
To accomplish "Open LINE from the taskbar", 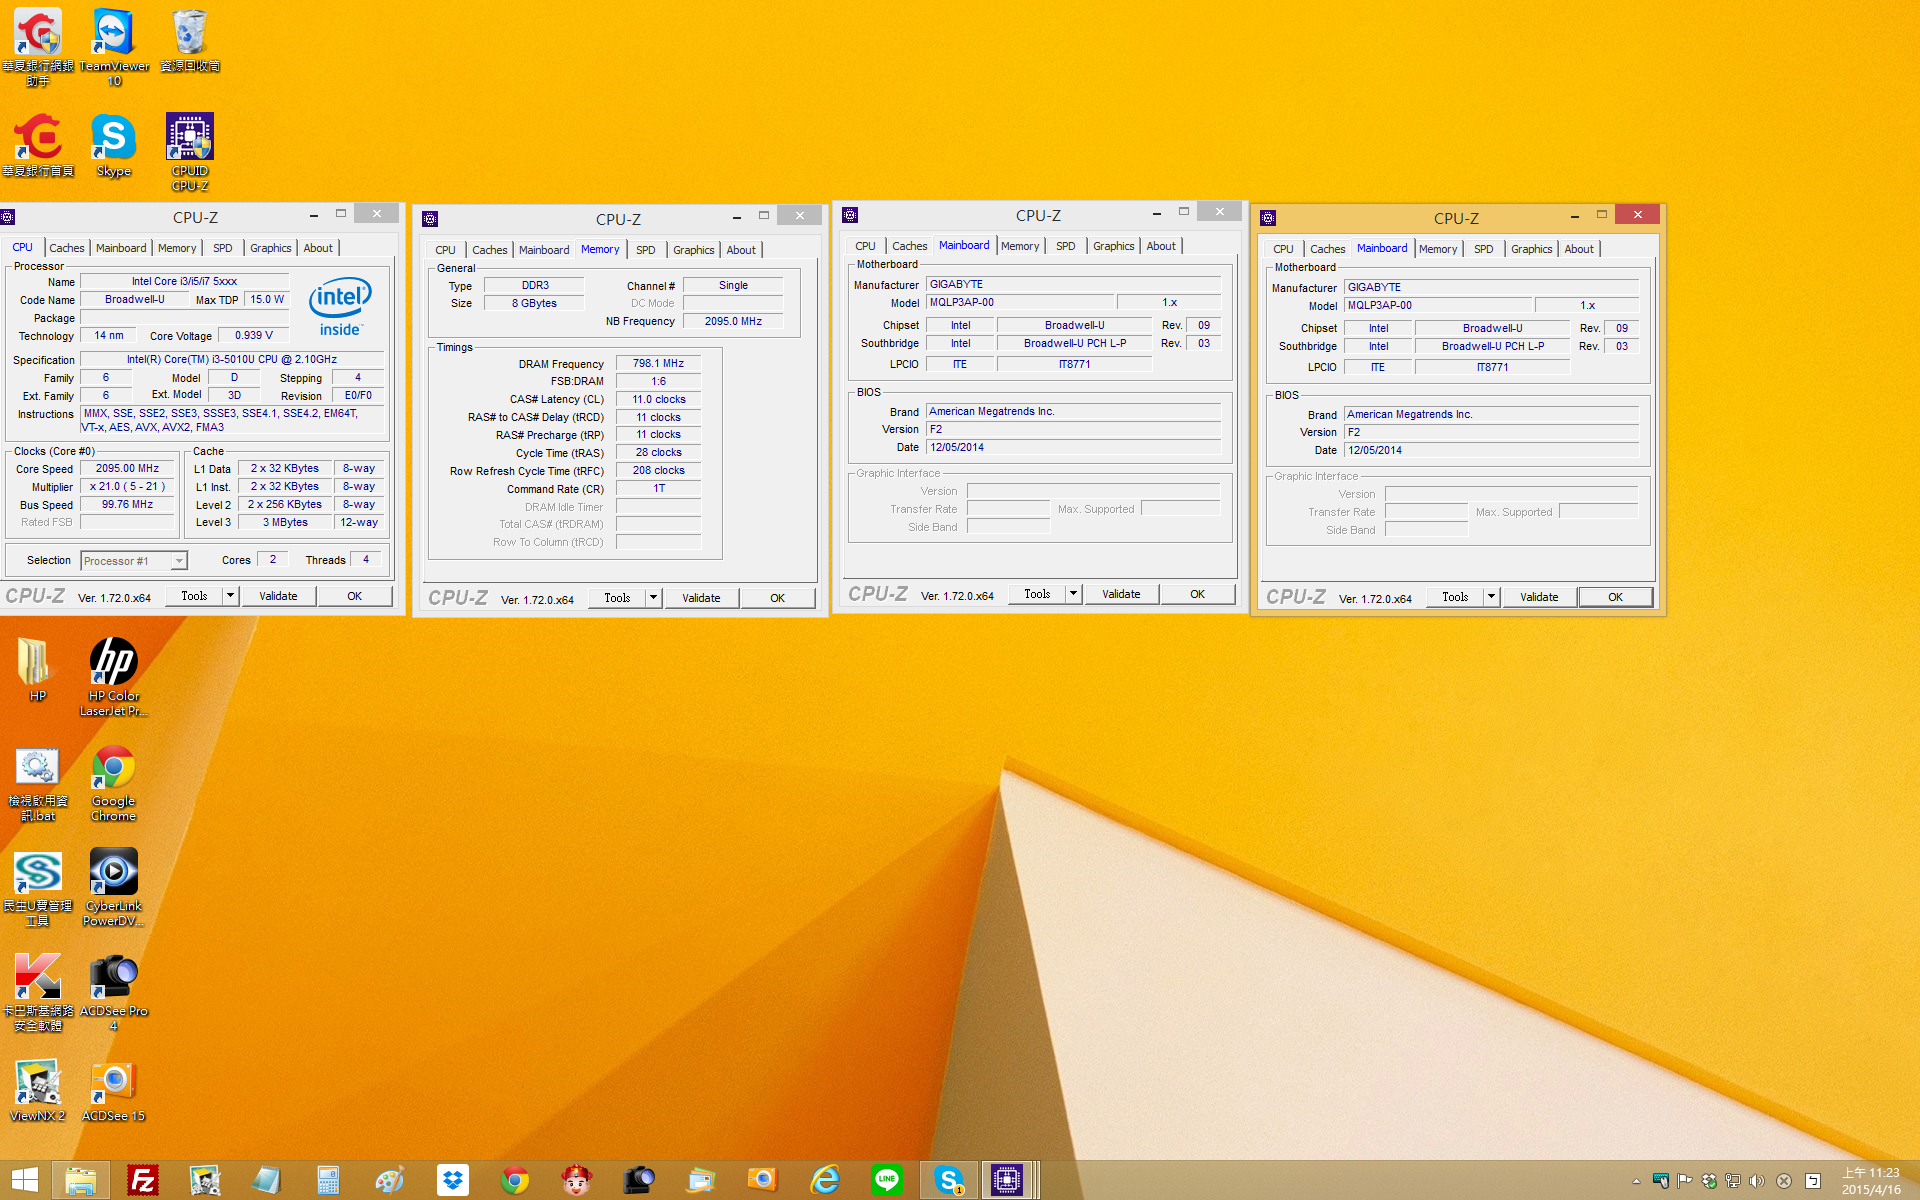I will click(x=887, y=1181).
